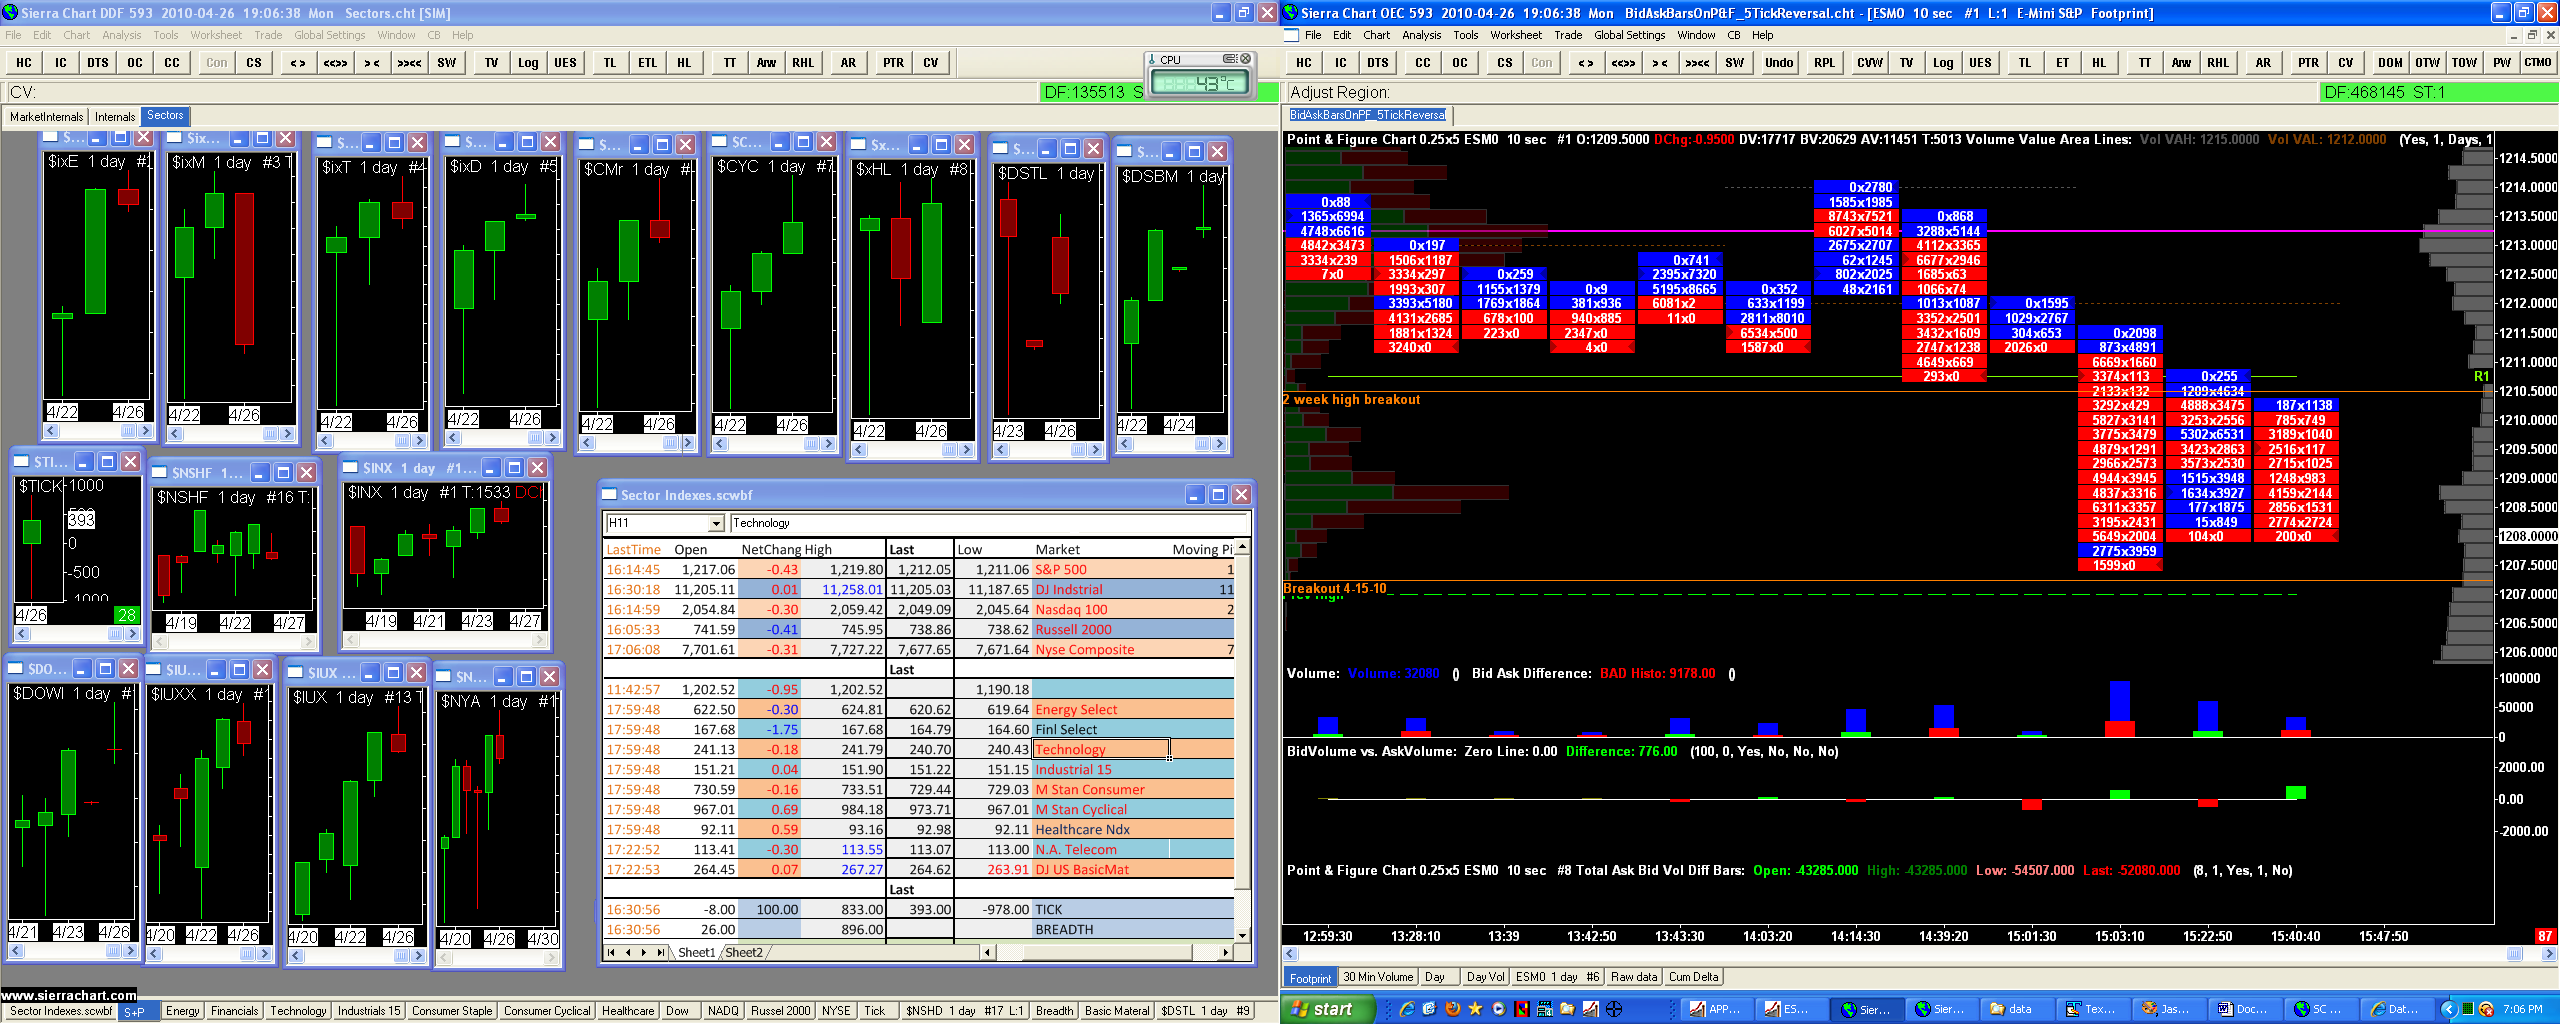Click the Sector Indexes vertical scrollbar up arrow

pyautogui.click(x=1242, y=547)
